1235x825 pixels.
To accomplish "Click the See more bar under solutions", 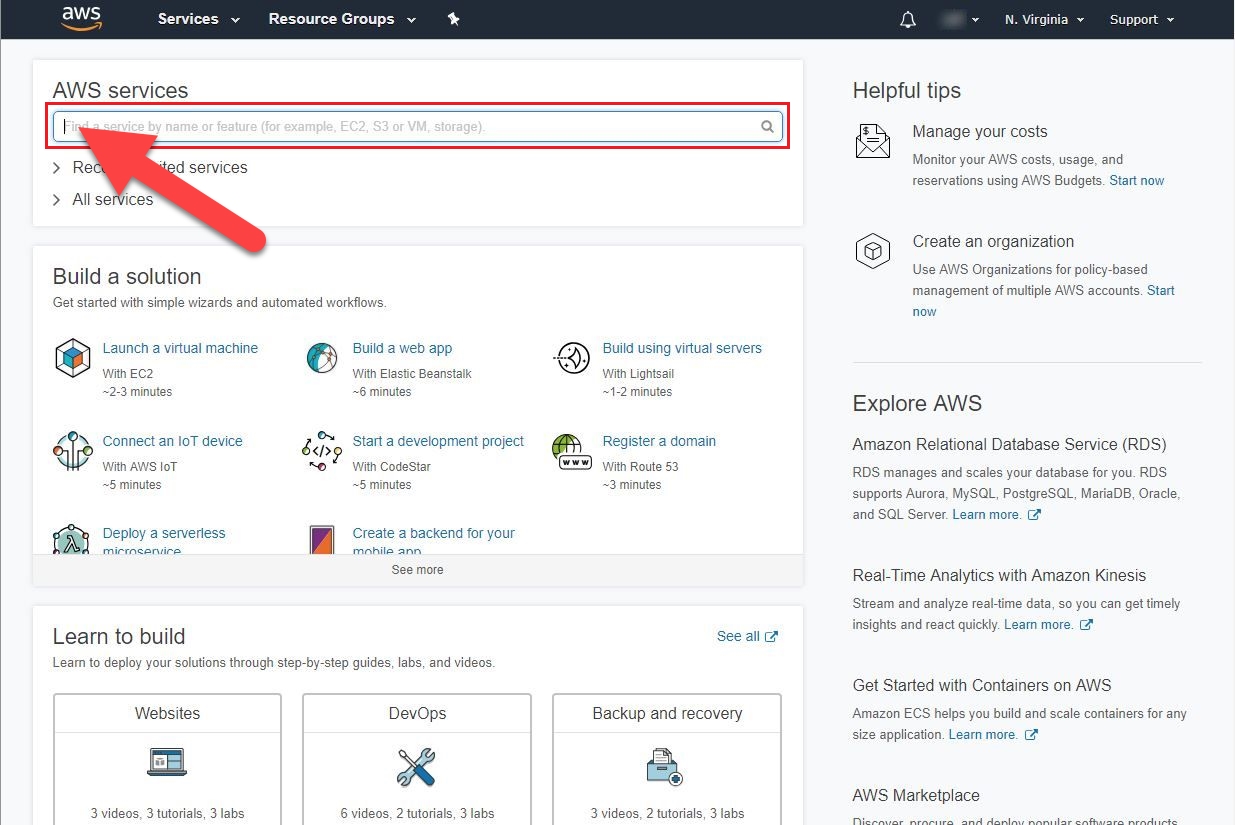I will tap(417, 570).
